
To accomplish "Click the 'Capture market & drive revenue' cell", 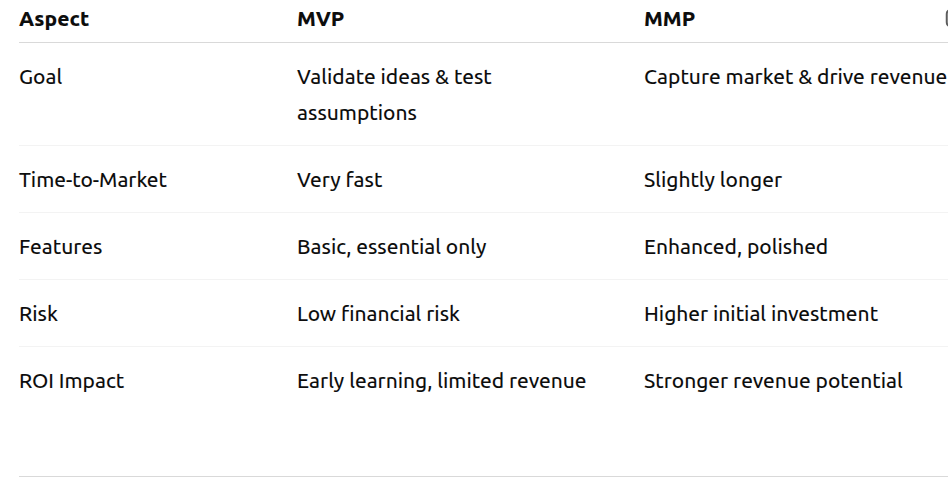I will (x=794, y=77).
